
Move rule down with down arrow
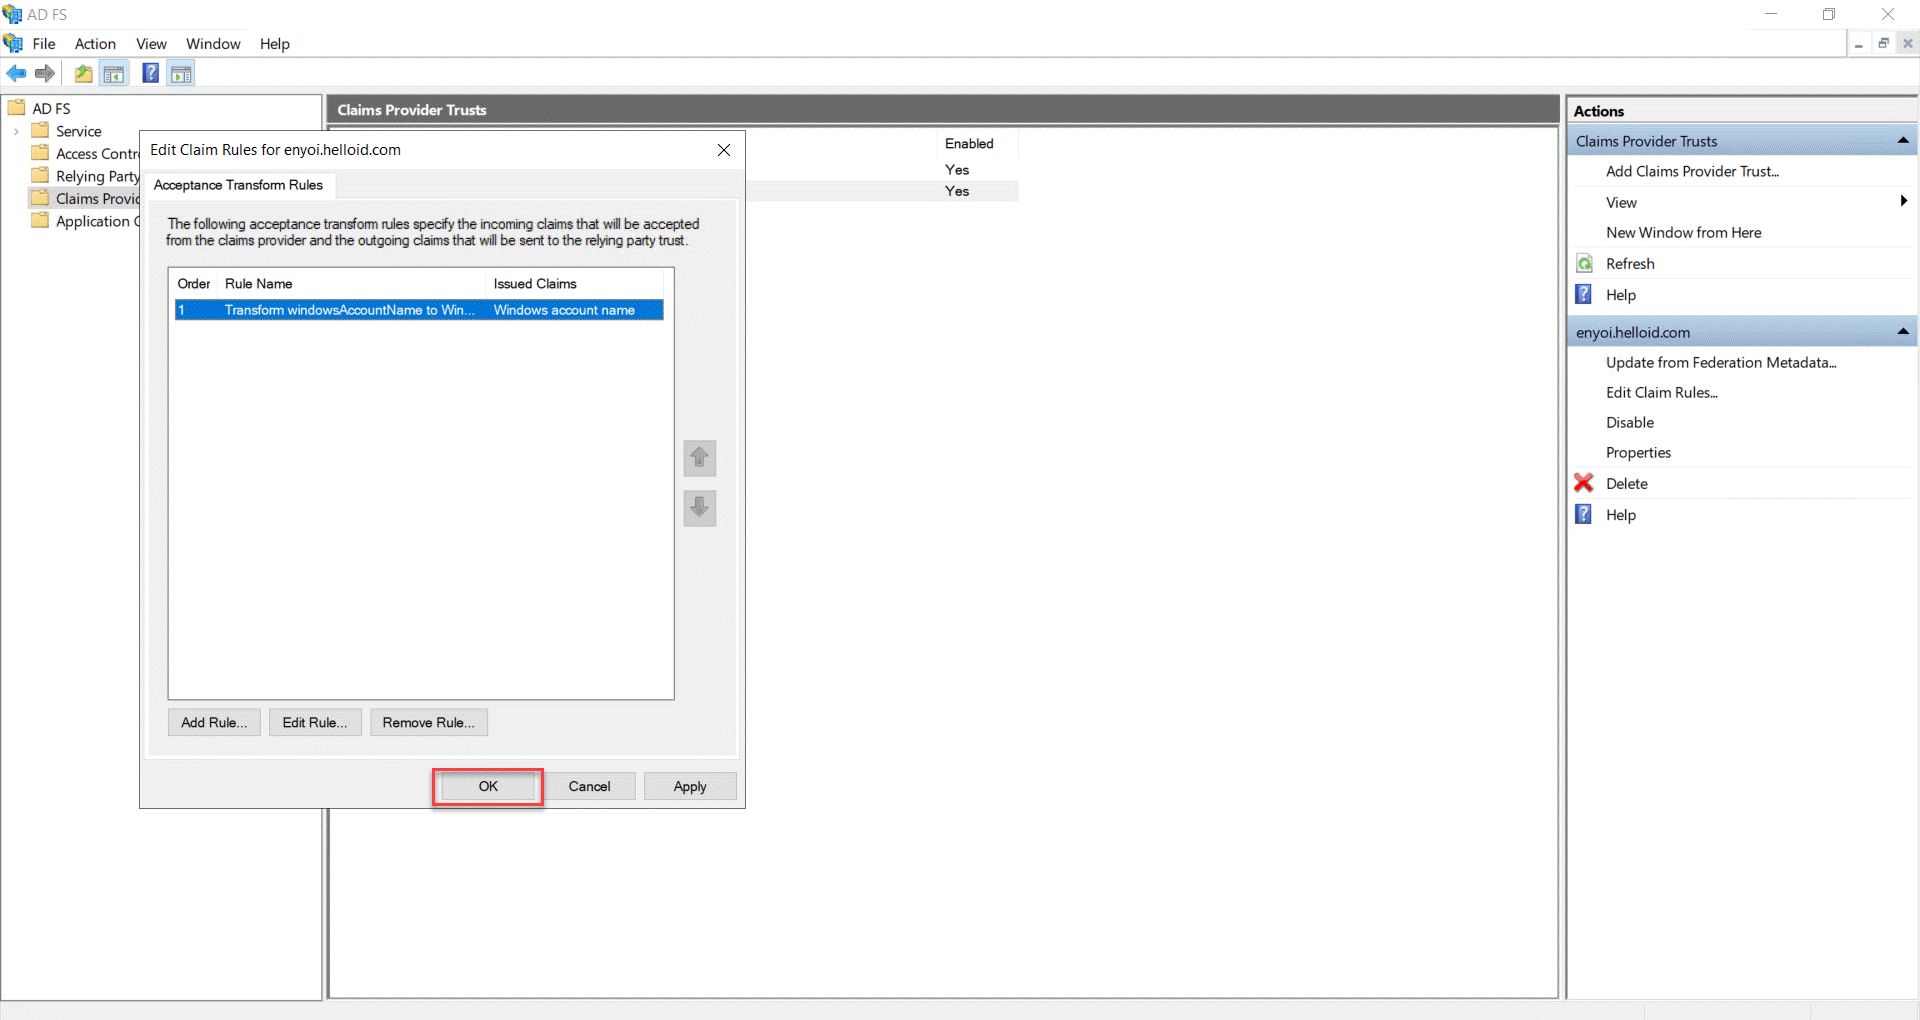700,508
